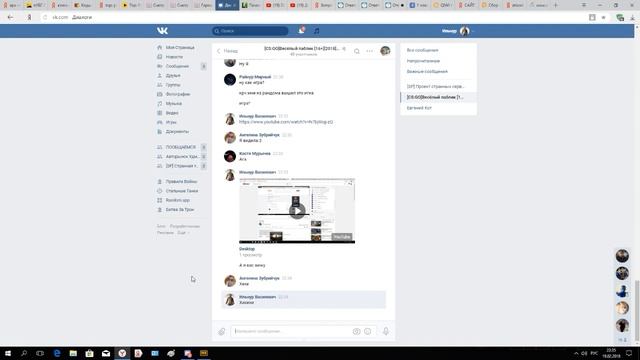Open the music note icon in header
The image size is (640, 360).
[317, 31]
